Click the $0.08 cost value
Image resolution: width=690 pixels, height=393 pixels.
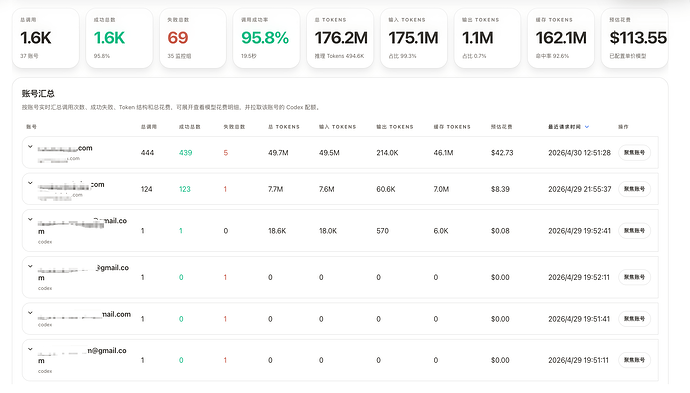[500, 231]
